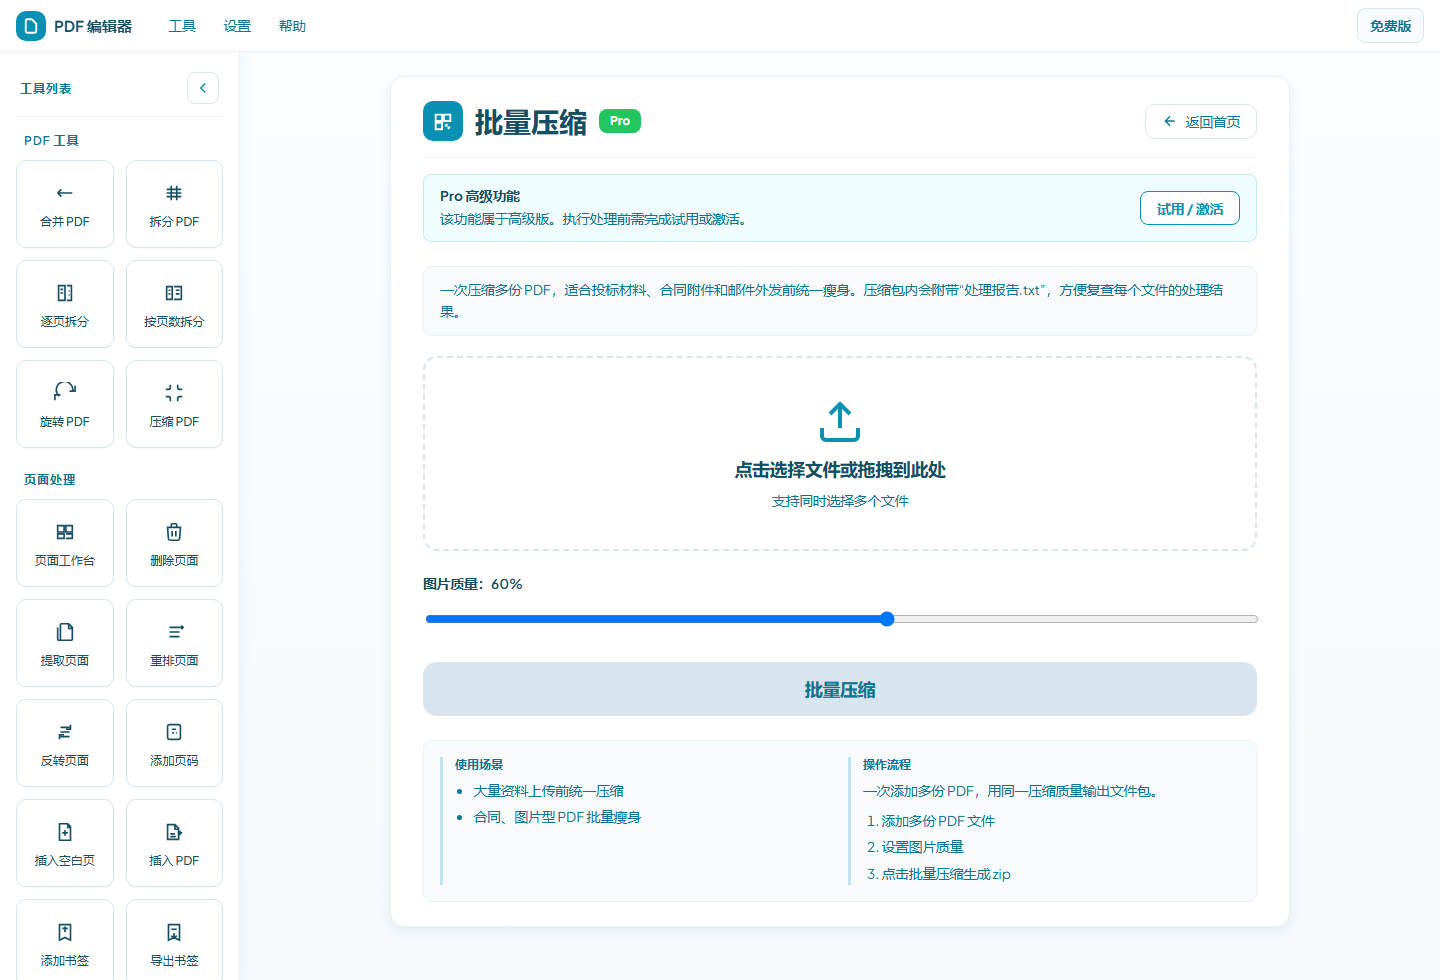Click the file drop zone to select files

(x=840, y=453)
